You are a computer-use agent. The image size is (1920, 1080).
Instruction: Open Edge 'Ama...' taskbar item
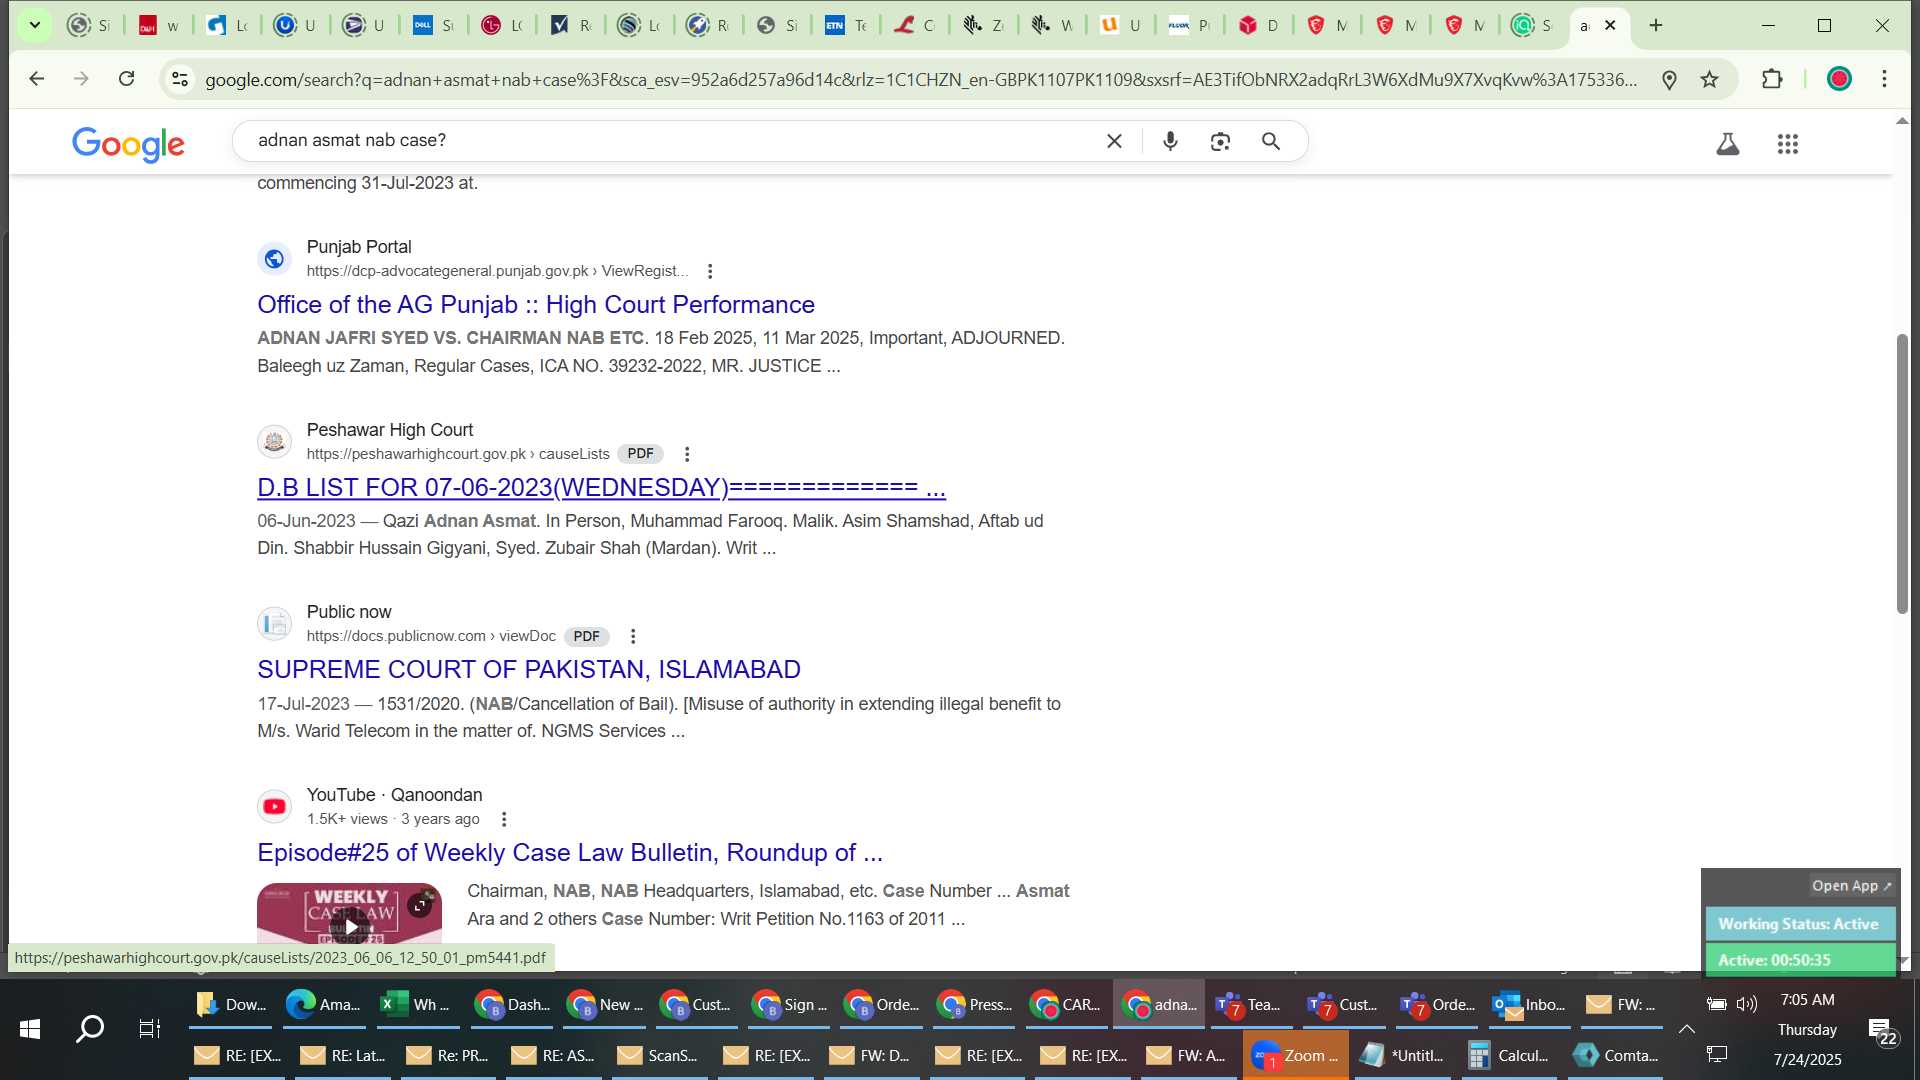coord(322,1005)
